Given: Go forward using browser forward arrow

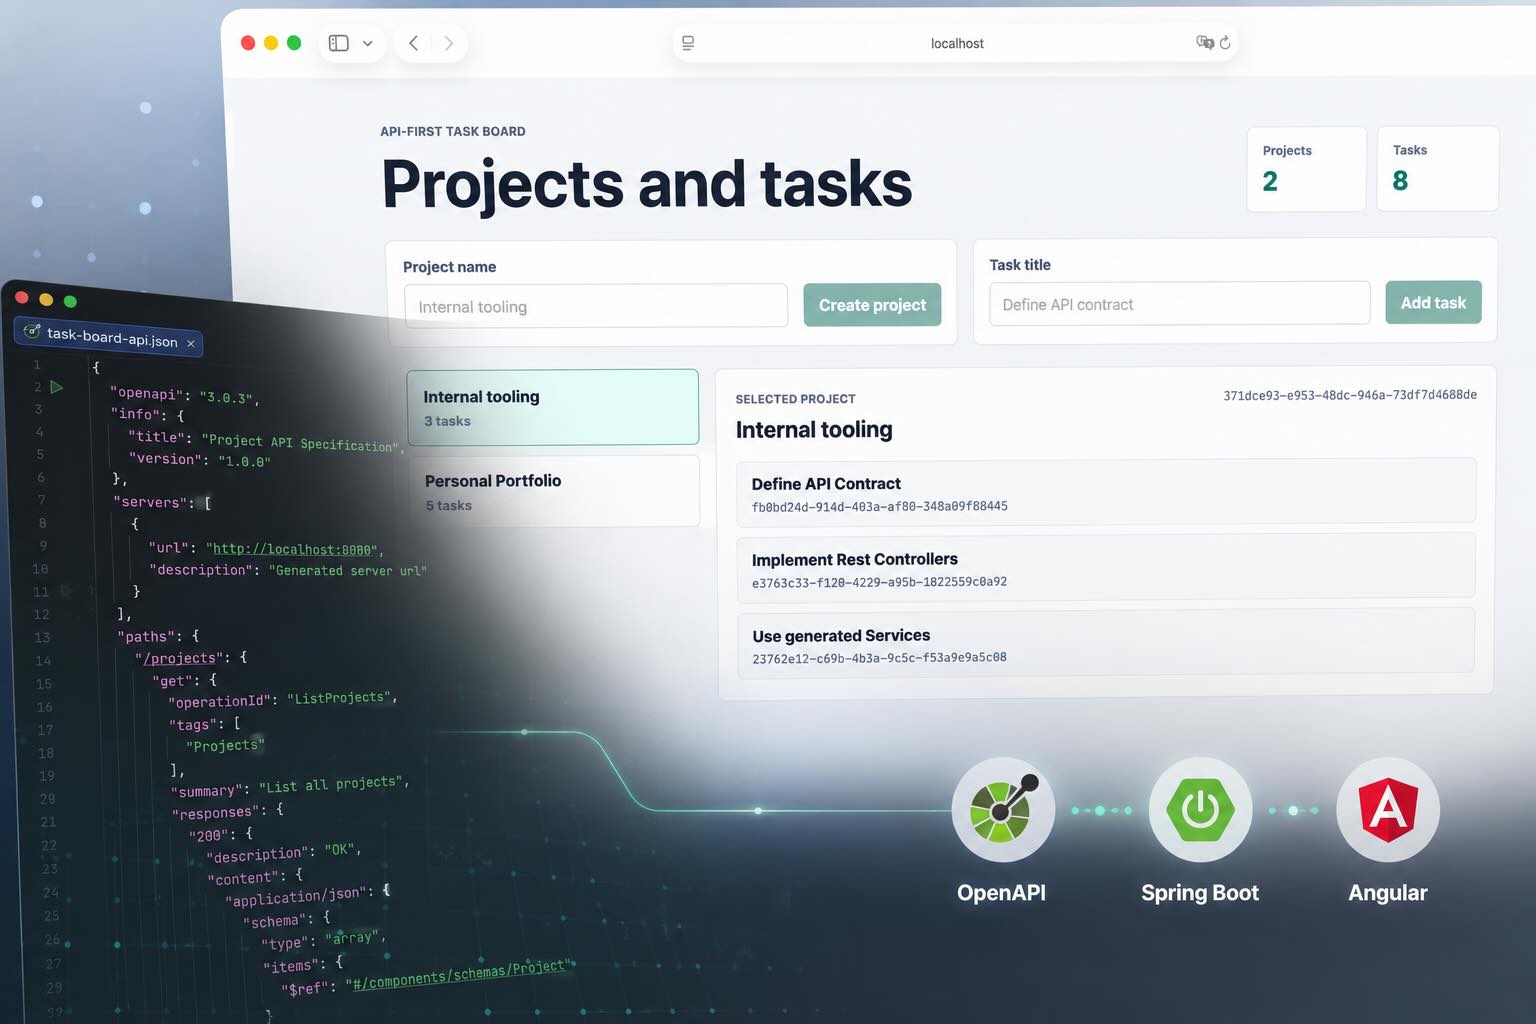Looking at the screenshot, I should [449, 43].
